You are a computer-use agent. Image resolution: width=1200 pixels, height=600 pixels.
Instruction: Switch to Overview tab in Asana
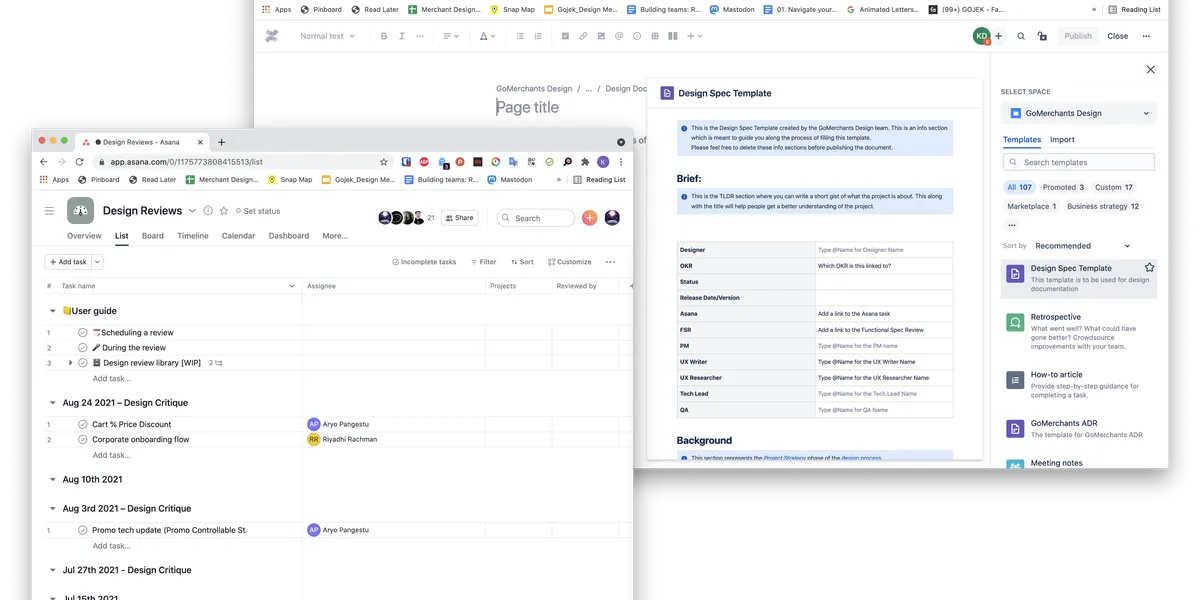(x=84, y=236)
